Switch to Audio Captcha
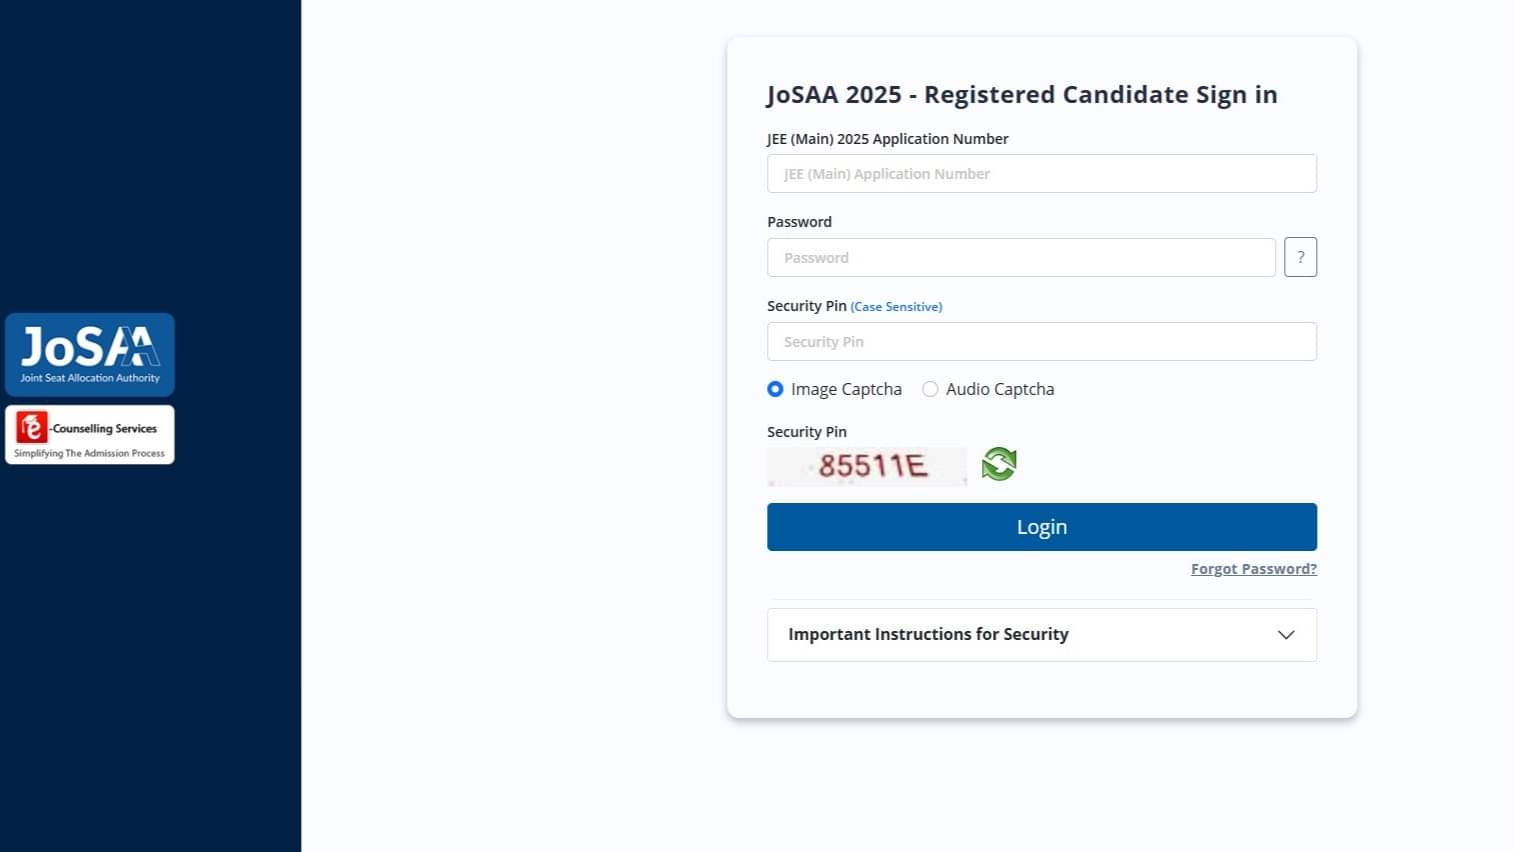This screenshot has height=852, width=1514. (x=930, y=389)
